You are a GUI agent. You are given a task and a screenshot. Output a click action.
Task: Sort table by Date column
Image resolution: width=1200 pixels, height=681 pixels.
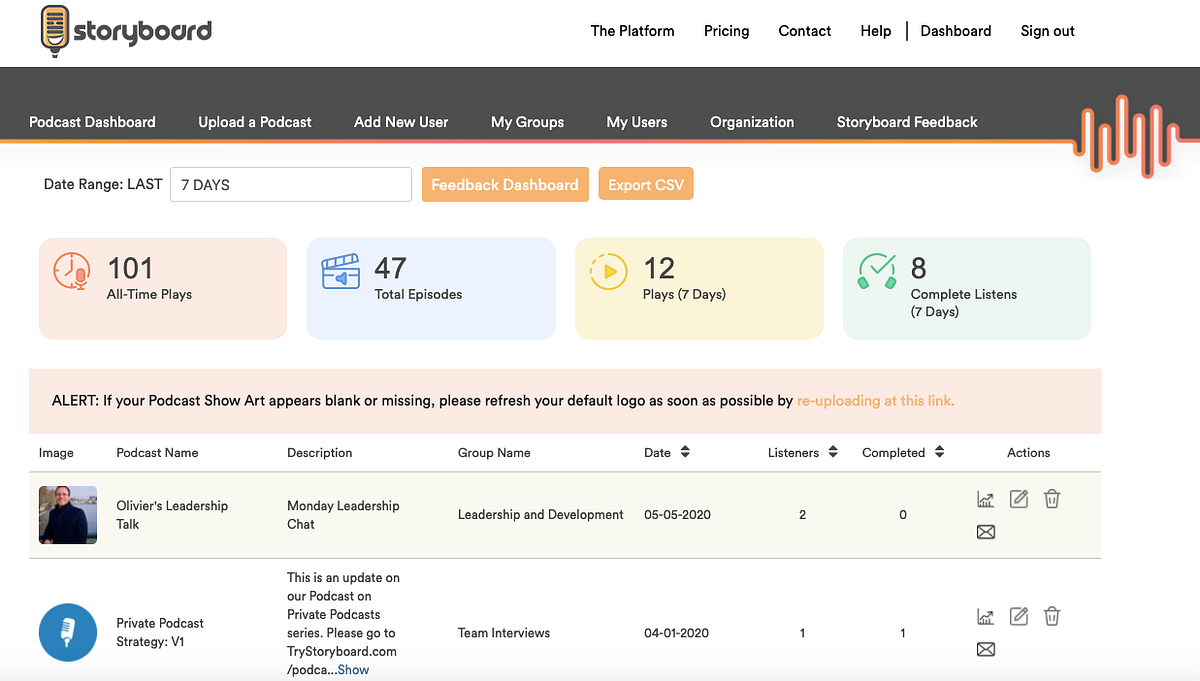pyautogui.click(x=685, y=453)
